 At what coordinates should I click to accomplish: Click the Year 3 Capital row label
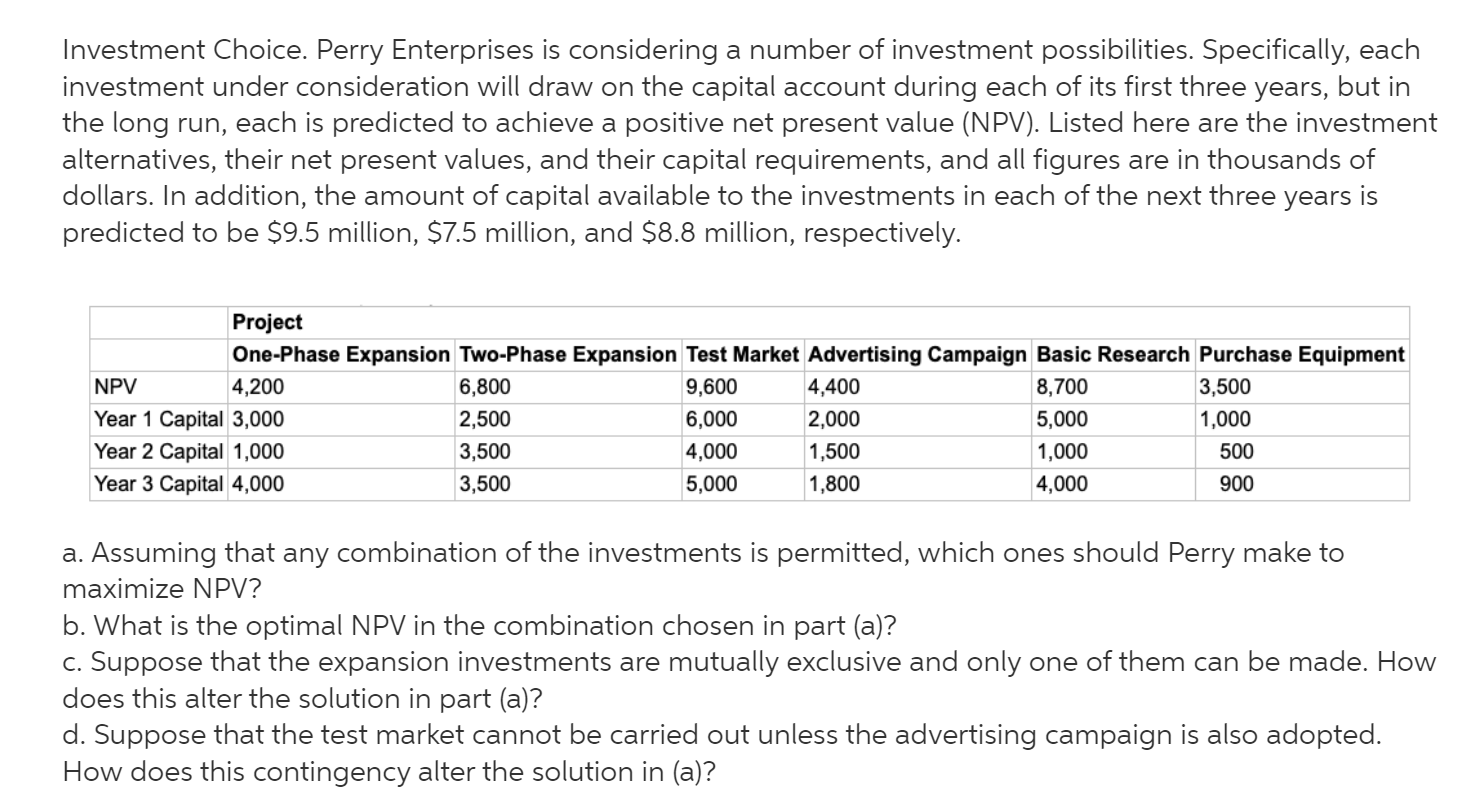[x=159, y=485]
